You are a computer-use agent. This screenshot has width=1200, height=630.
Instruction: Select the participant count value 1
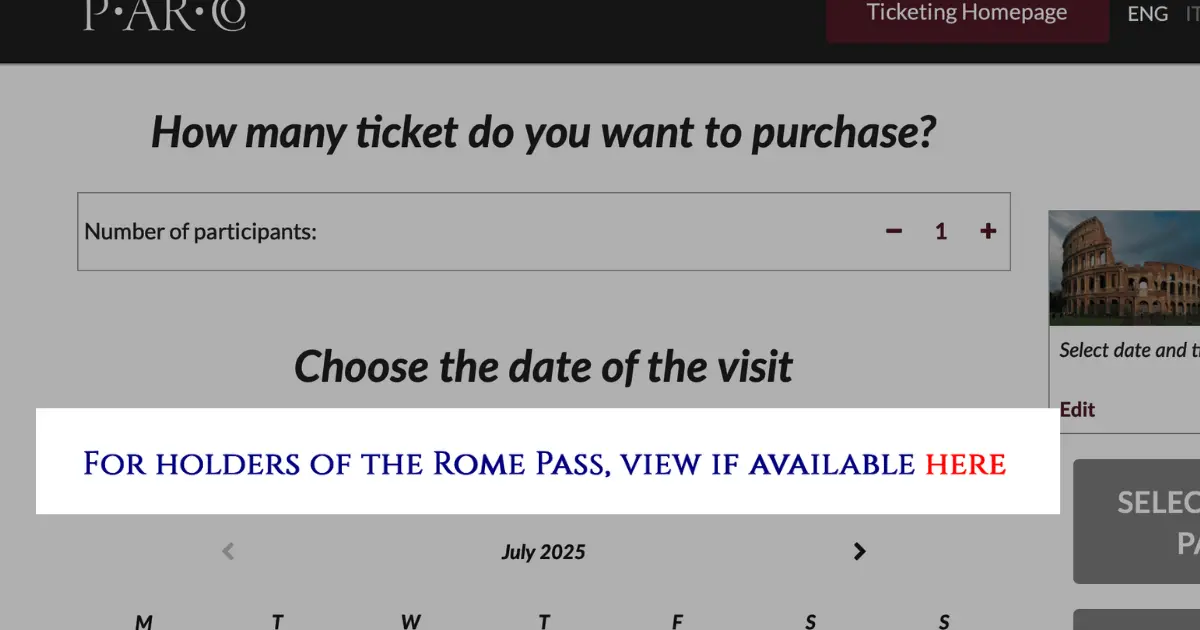pyautogui.click(x=941, y=232)
